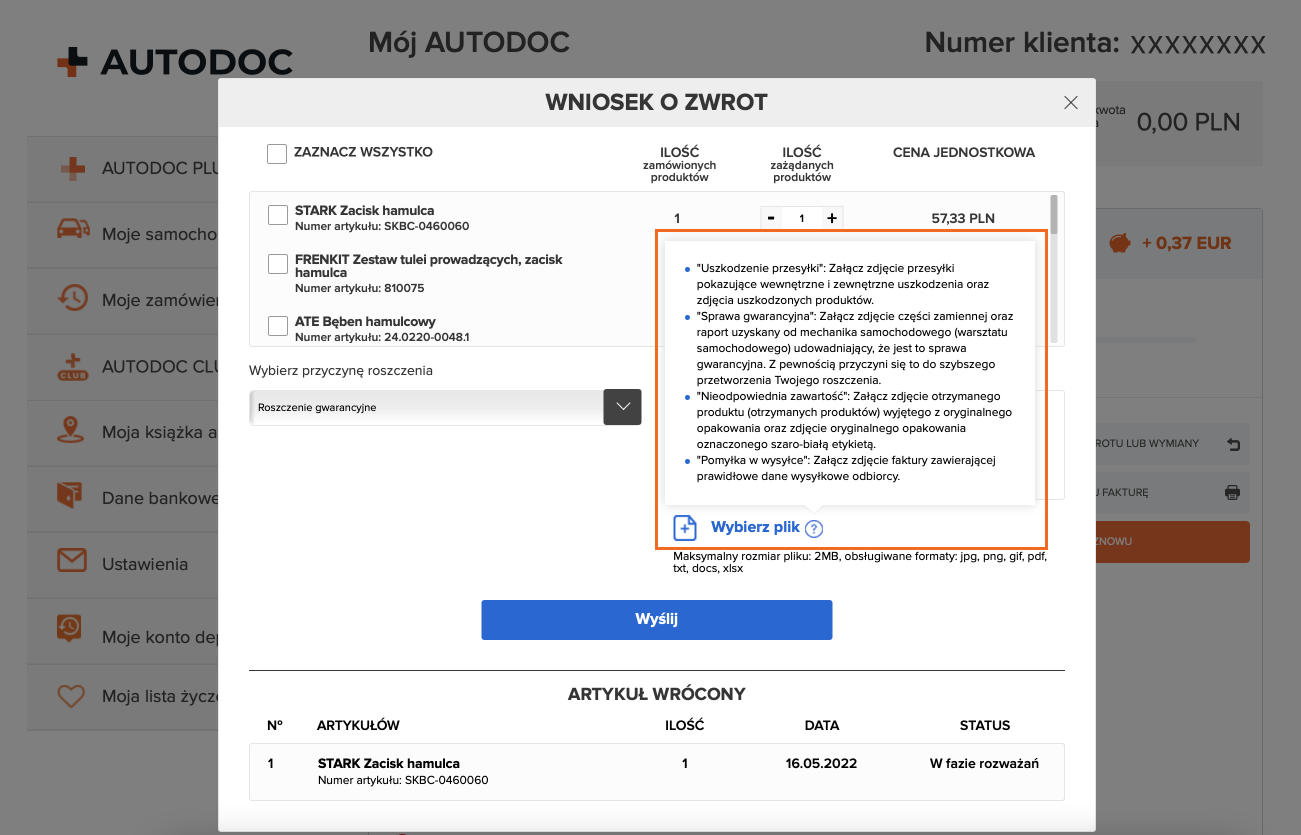Click the order history clock icon

click(72, 298)
